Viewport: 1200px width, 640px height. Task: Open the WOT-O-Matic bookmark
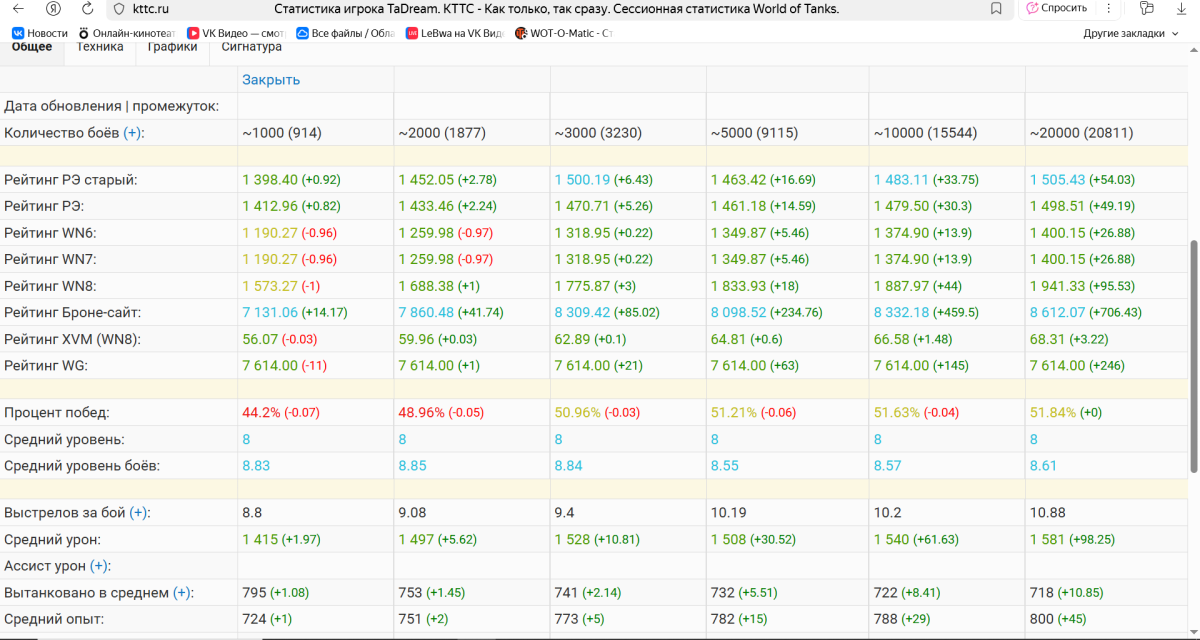pyautogui.click(x=563, y=33)
